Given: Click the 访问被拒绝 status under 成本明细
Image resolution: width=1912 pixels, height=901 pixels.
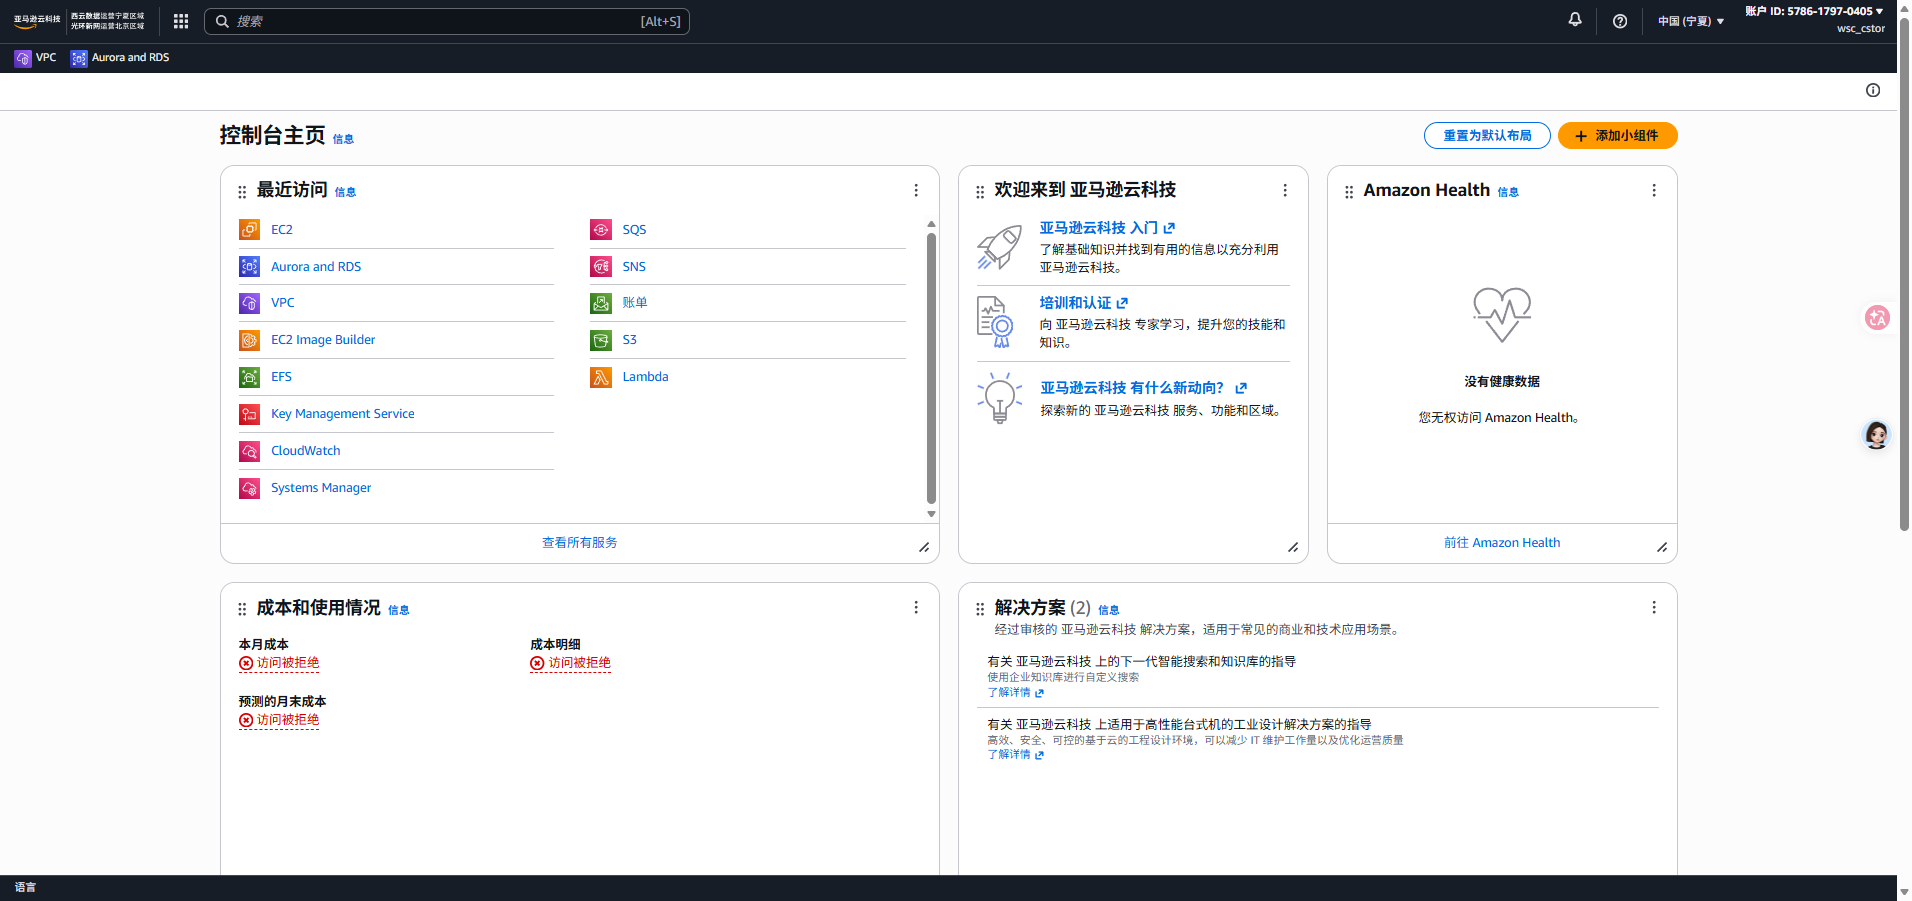Looking at the screenshot, I should point(570,663).
